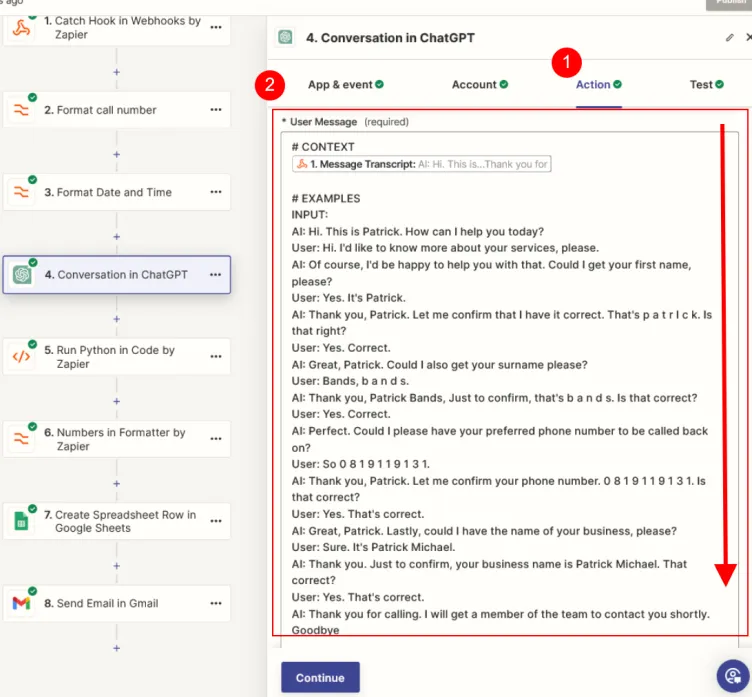Click the code icon on Run Python step
Image resolution: width=752 pixels, height=697 pixels.
point(21,357)
